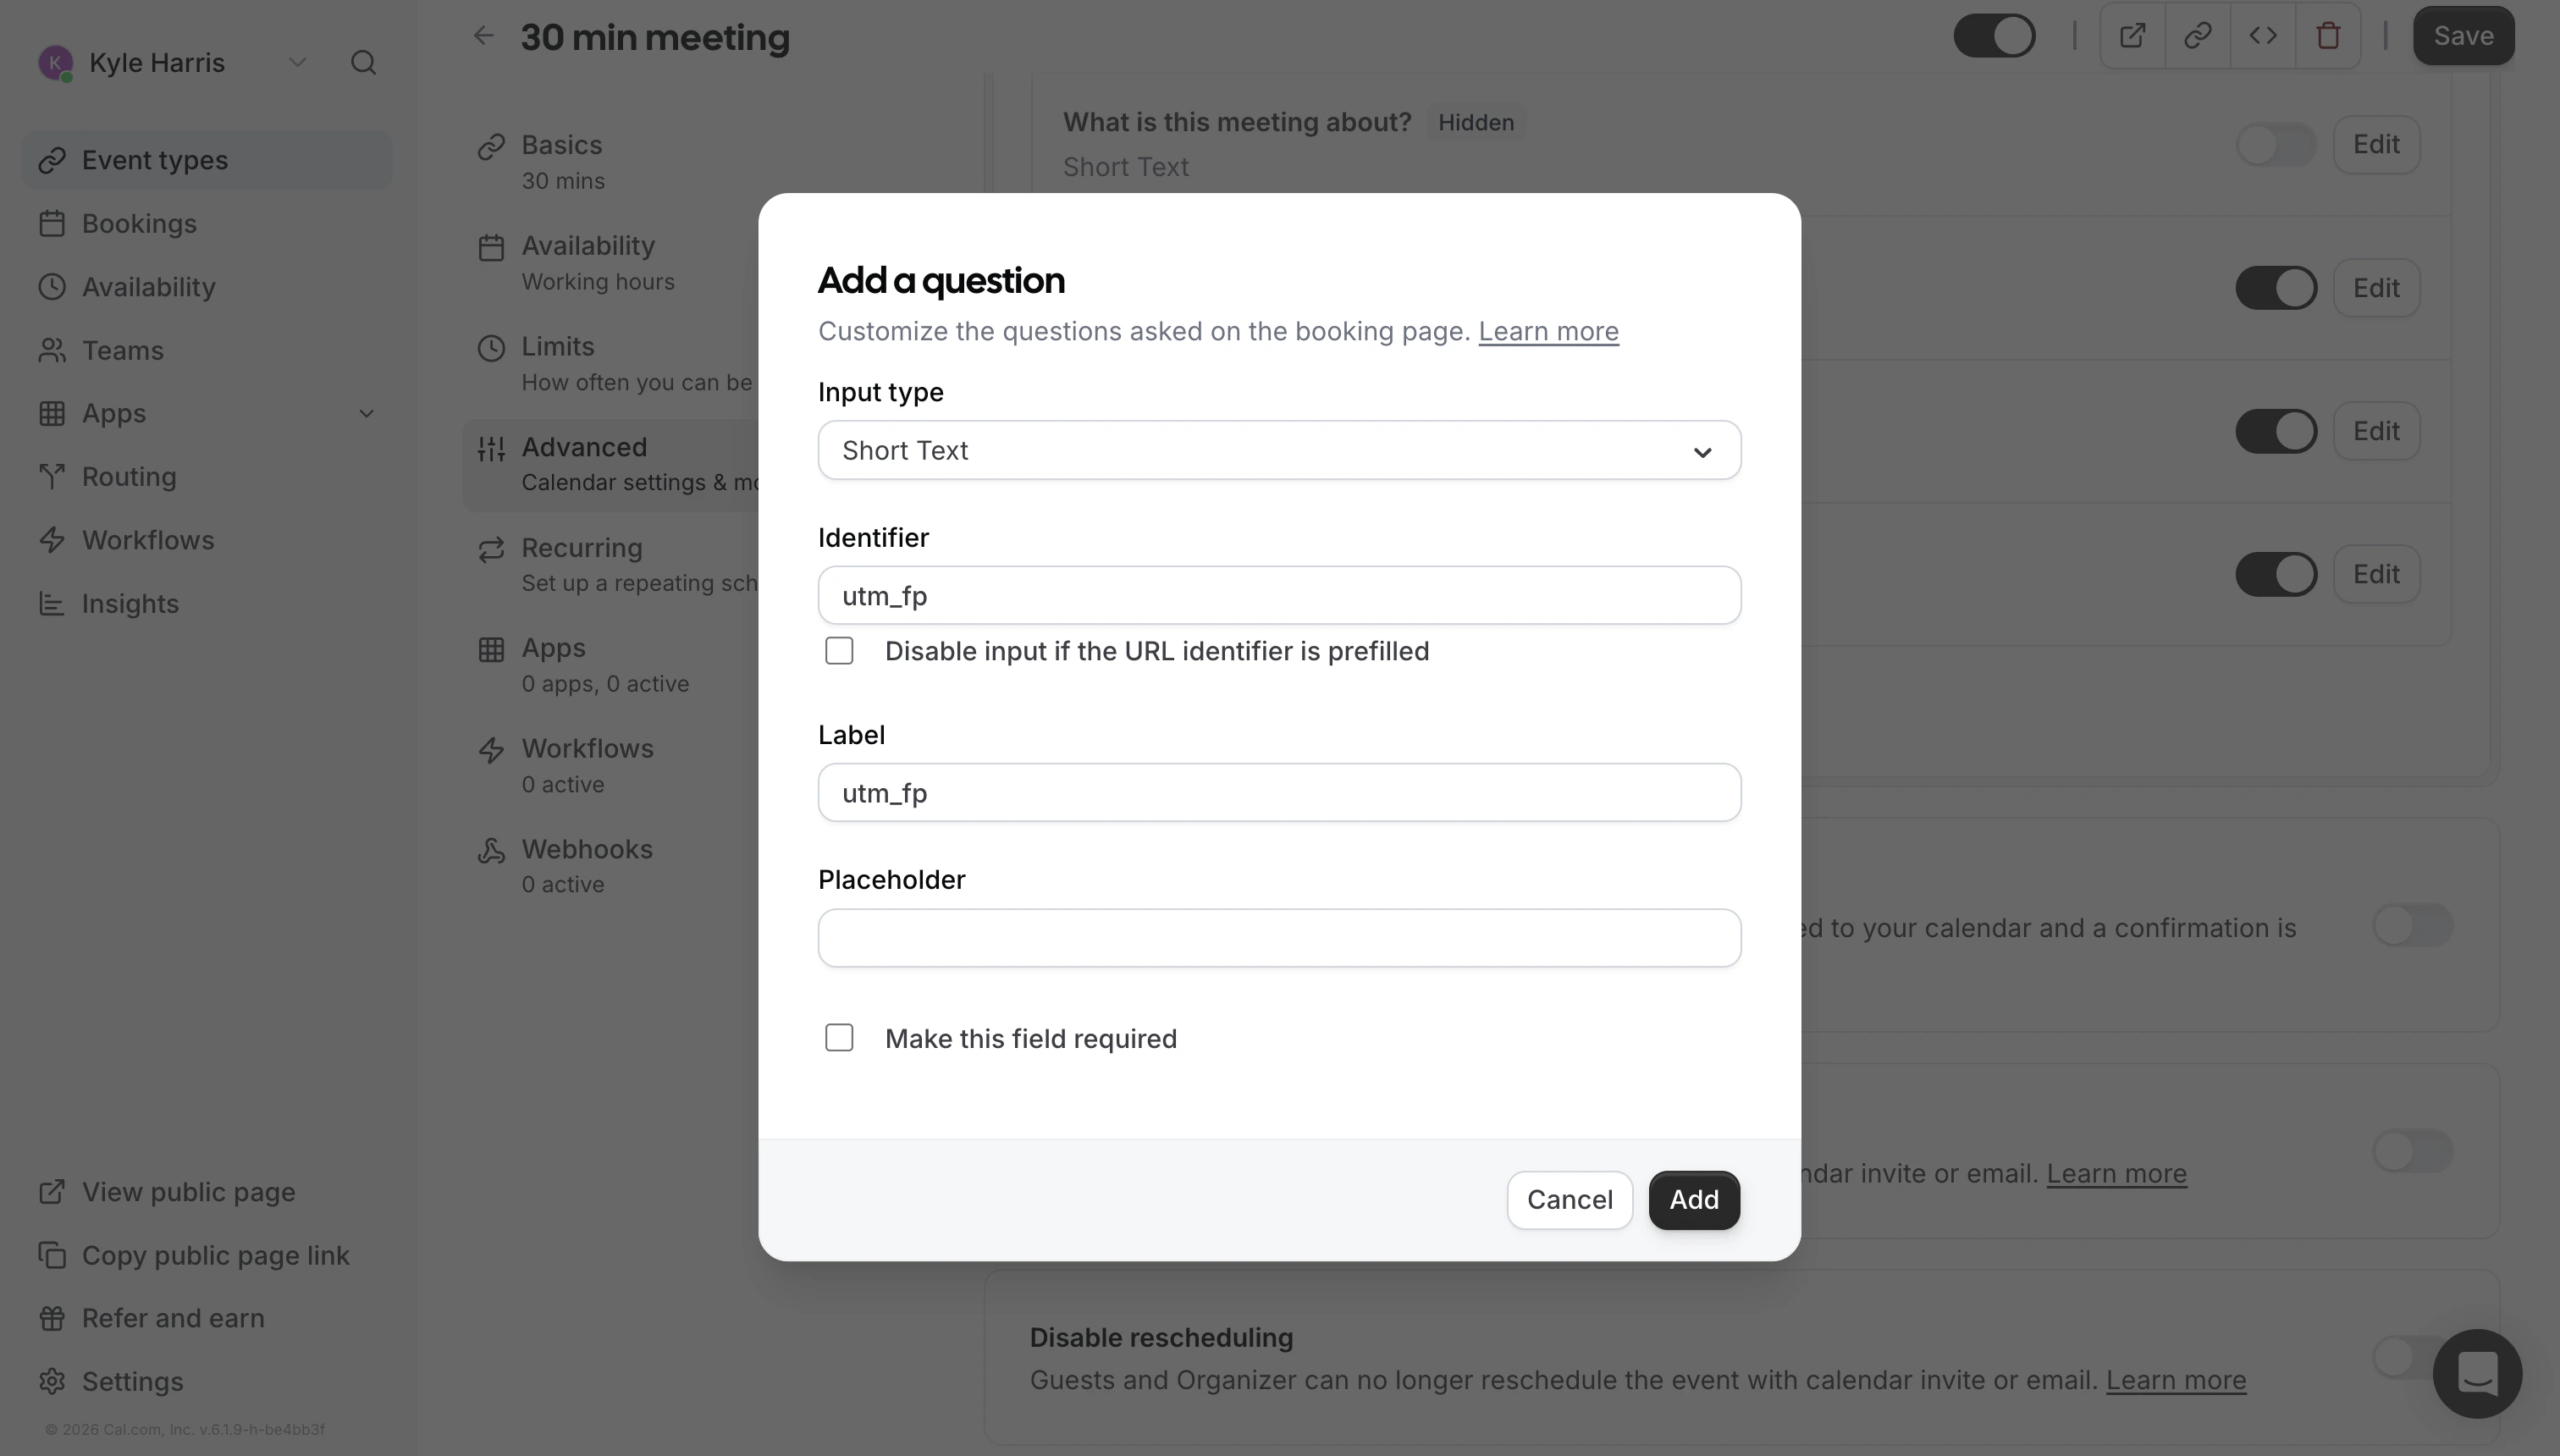Viewport: 2560px width, 1456px height.
Task: Check Make this field required
Action: point(839,1038)
